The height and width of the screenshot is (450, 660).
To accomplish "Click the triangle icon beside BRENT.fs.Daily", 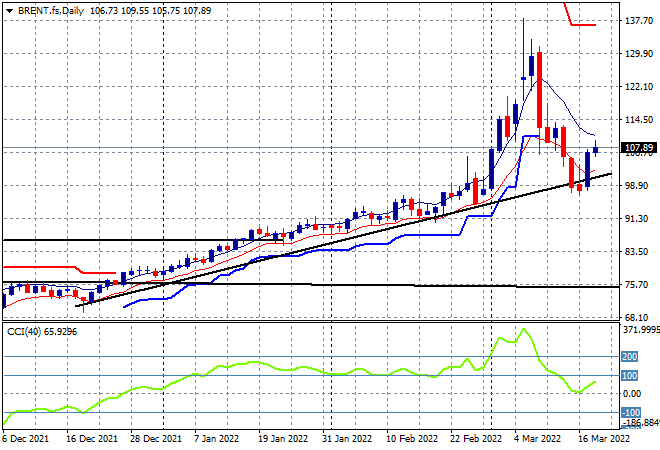I will [x=8, y=8].
